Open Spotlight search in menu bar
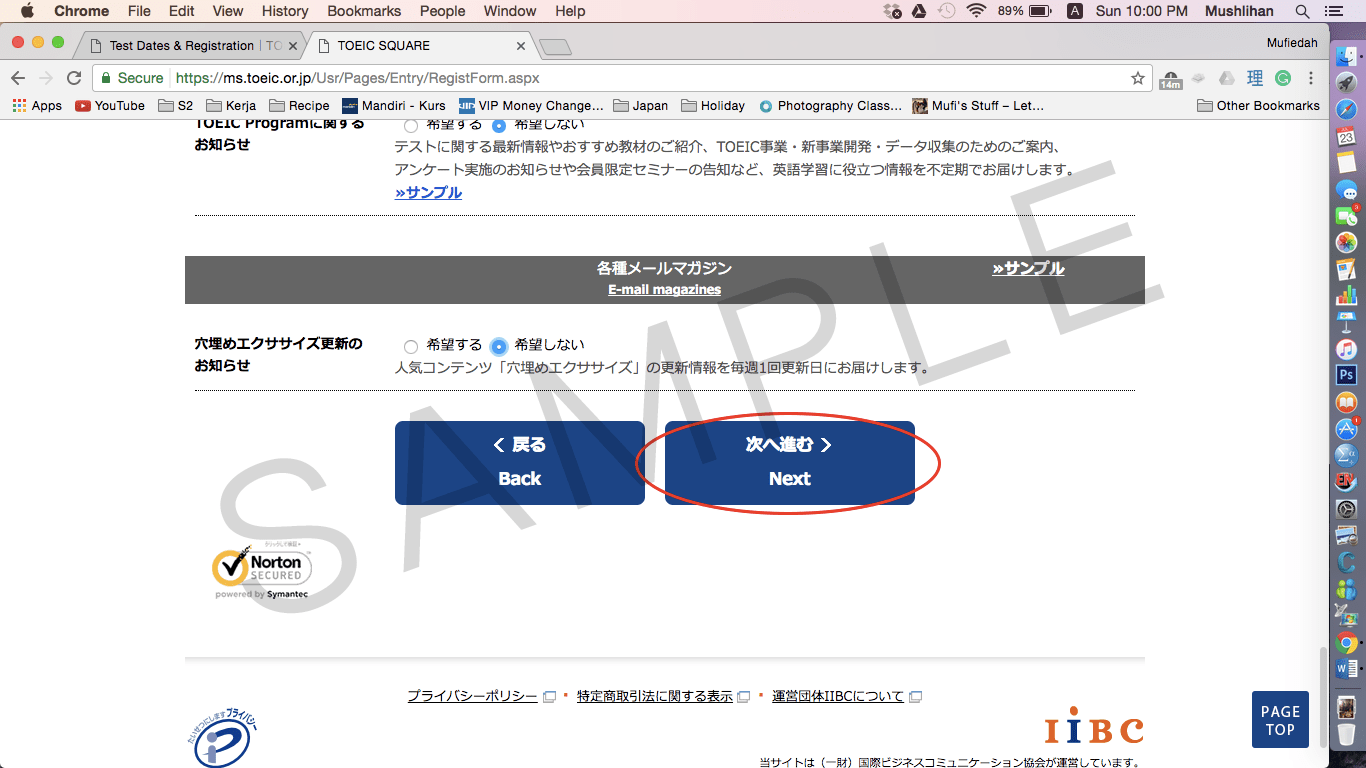Image resolution: width=1366 pixels, height=768 pixels. tap(1302, 11)
